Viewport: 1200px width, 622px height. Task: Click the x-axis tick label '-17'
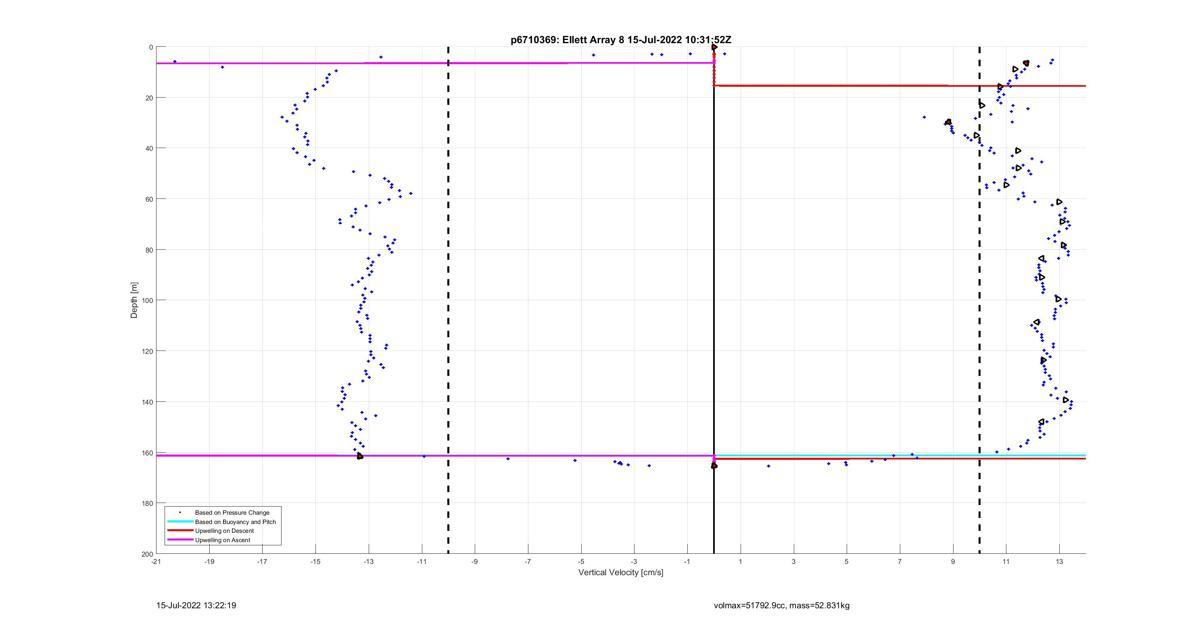(x=262, y=562)
